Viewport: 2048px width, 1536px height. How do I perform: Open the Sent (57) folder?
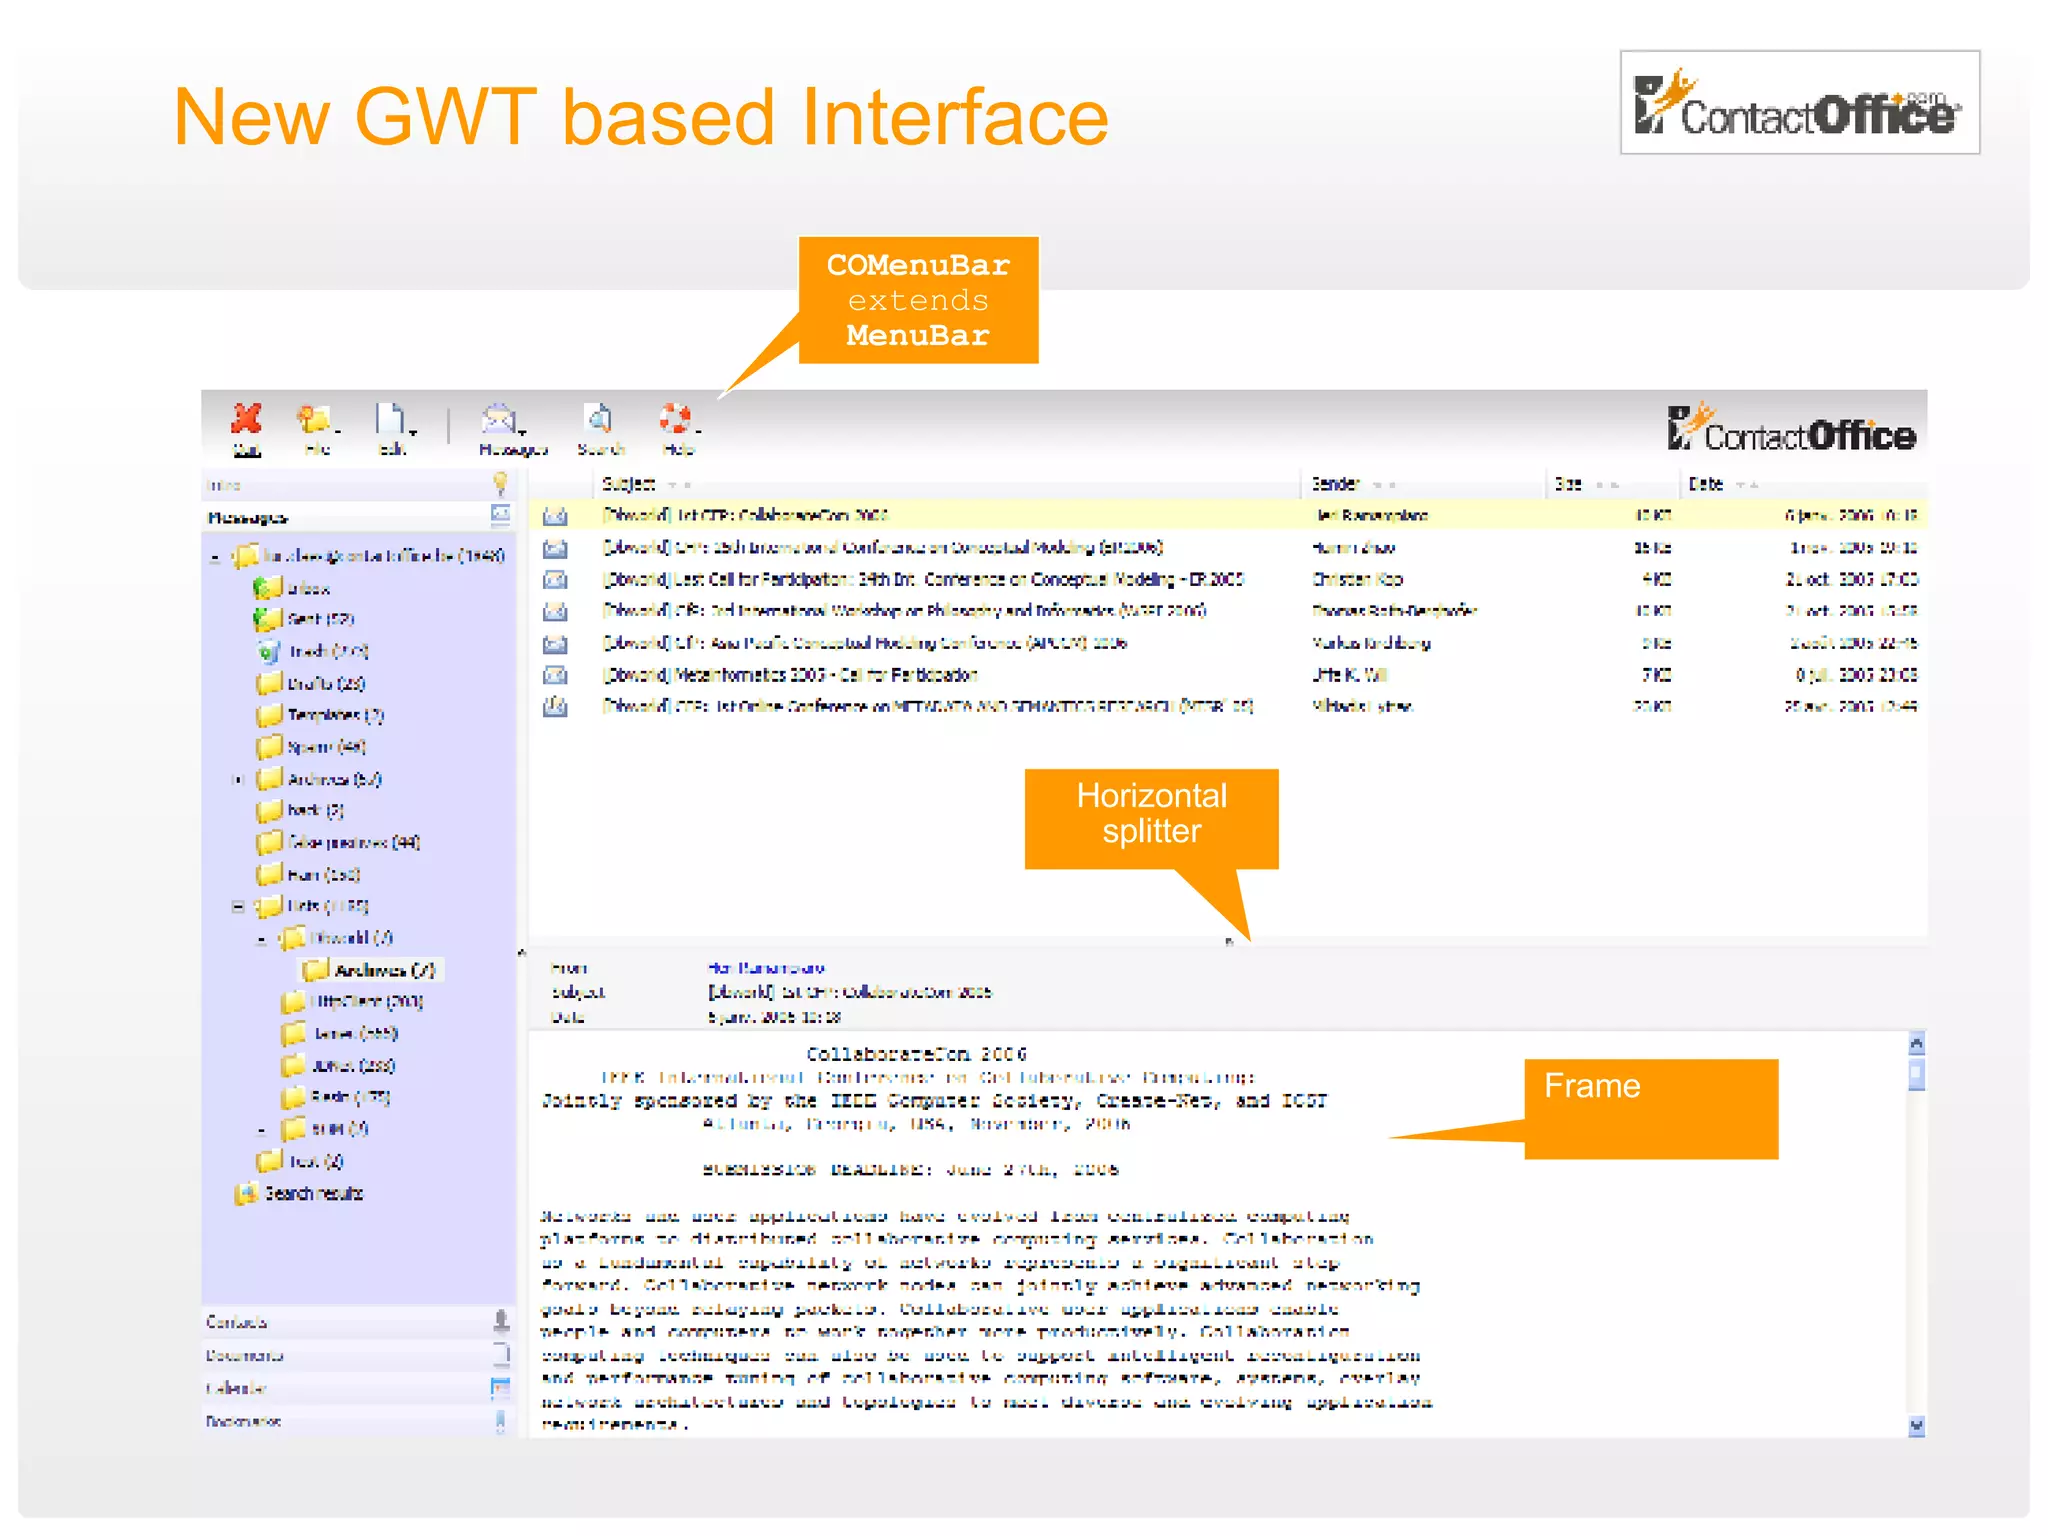point(304,620)
